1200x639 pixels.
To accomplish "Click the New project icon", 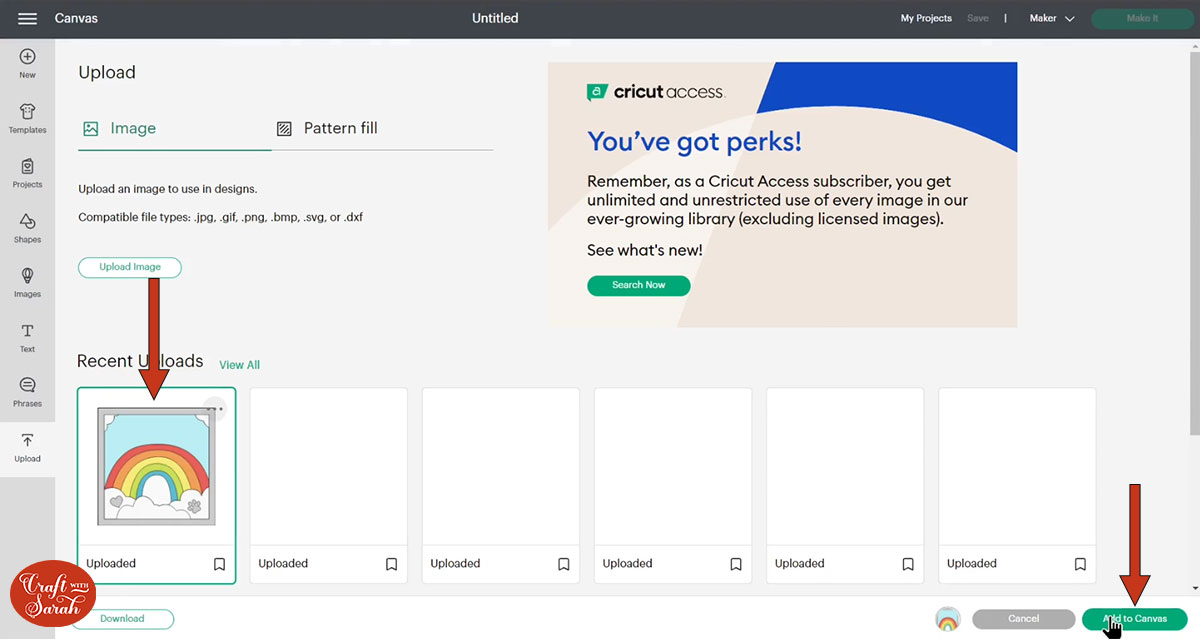I will 27,63.
